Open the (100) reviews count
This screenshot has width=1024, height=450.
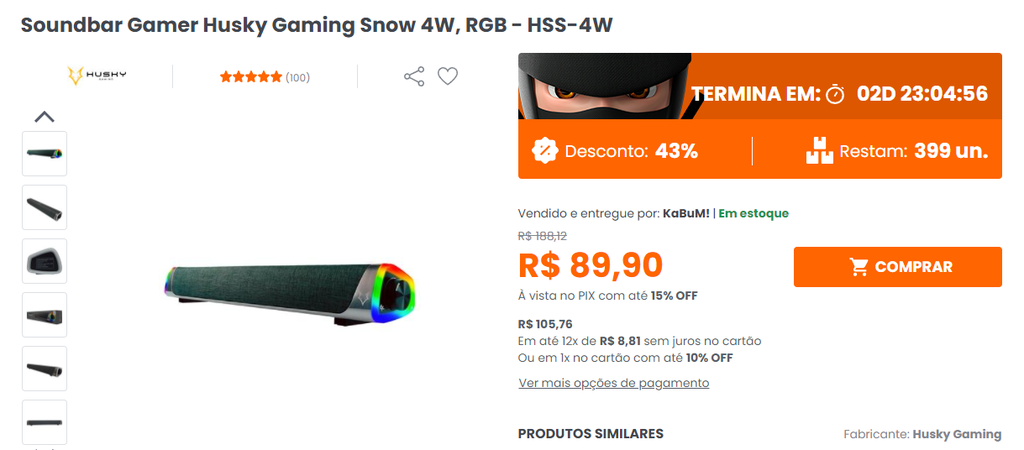[x=298, y=78]
